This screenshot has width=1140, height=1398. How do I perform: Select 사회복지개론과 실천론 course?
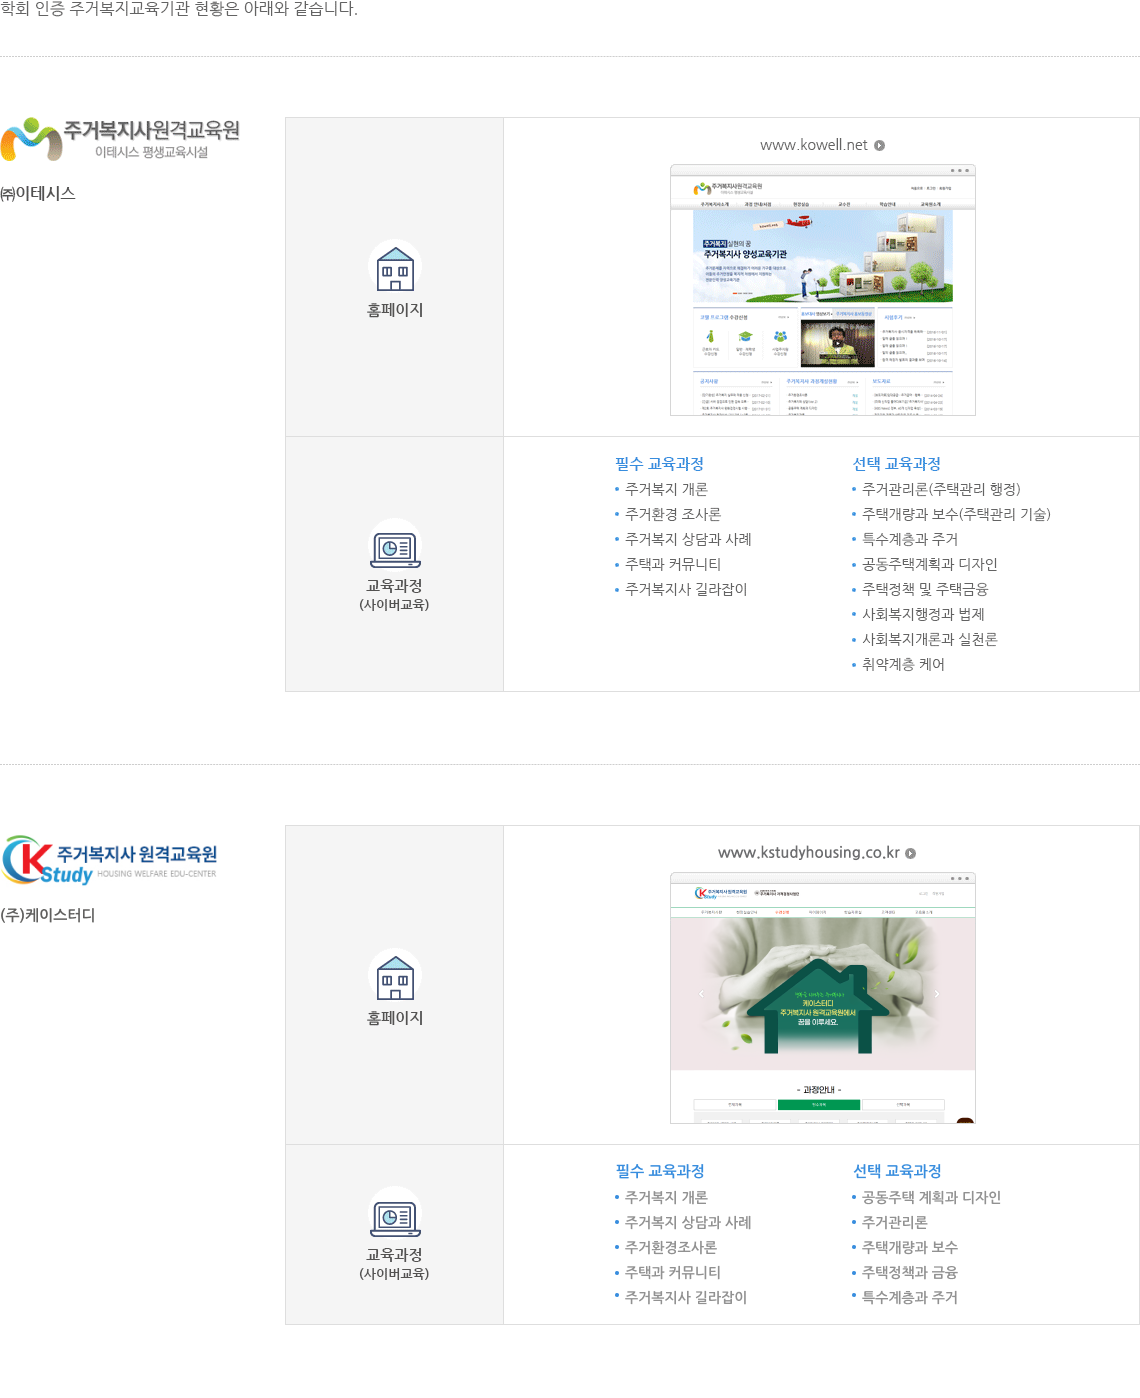(x=930, y=639)
